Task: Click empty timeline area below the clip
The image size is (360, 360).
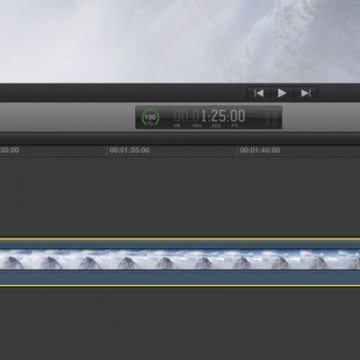Action: [x=180, y=323]
